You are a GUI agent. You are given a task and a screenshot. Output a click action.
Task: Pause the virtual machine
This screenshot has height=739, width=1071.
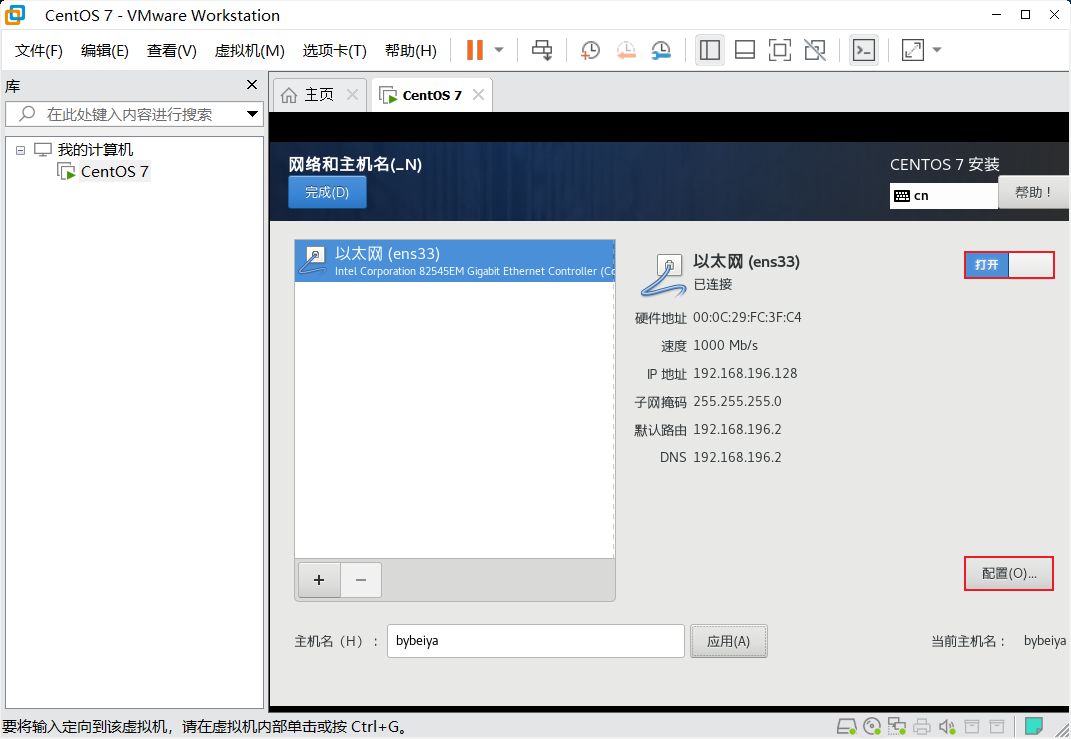[475, 50]
